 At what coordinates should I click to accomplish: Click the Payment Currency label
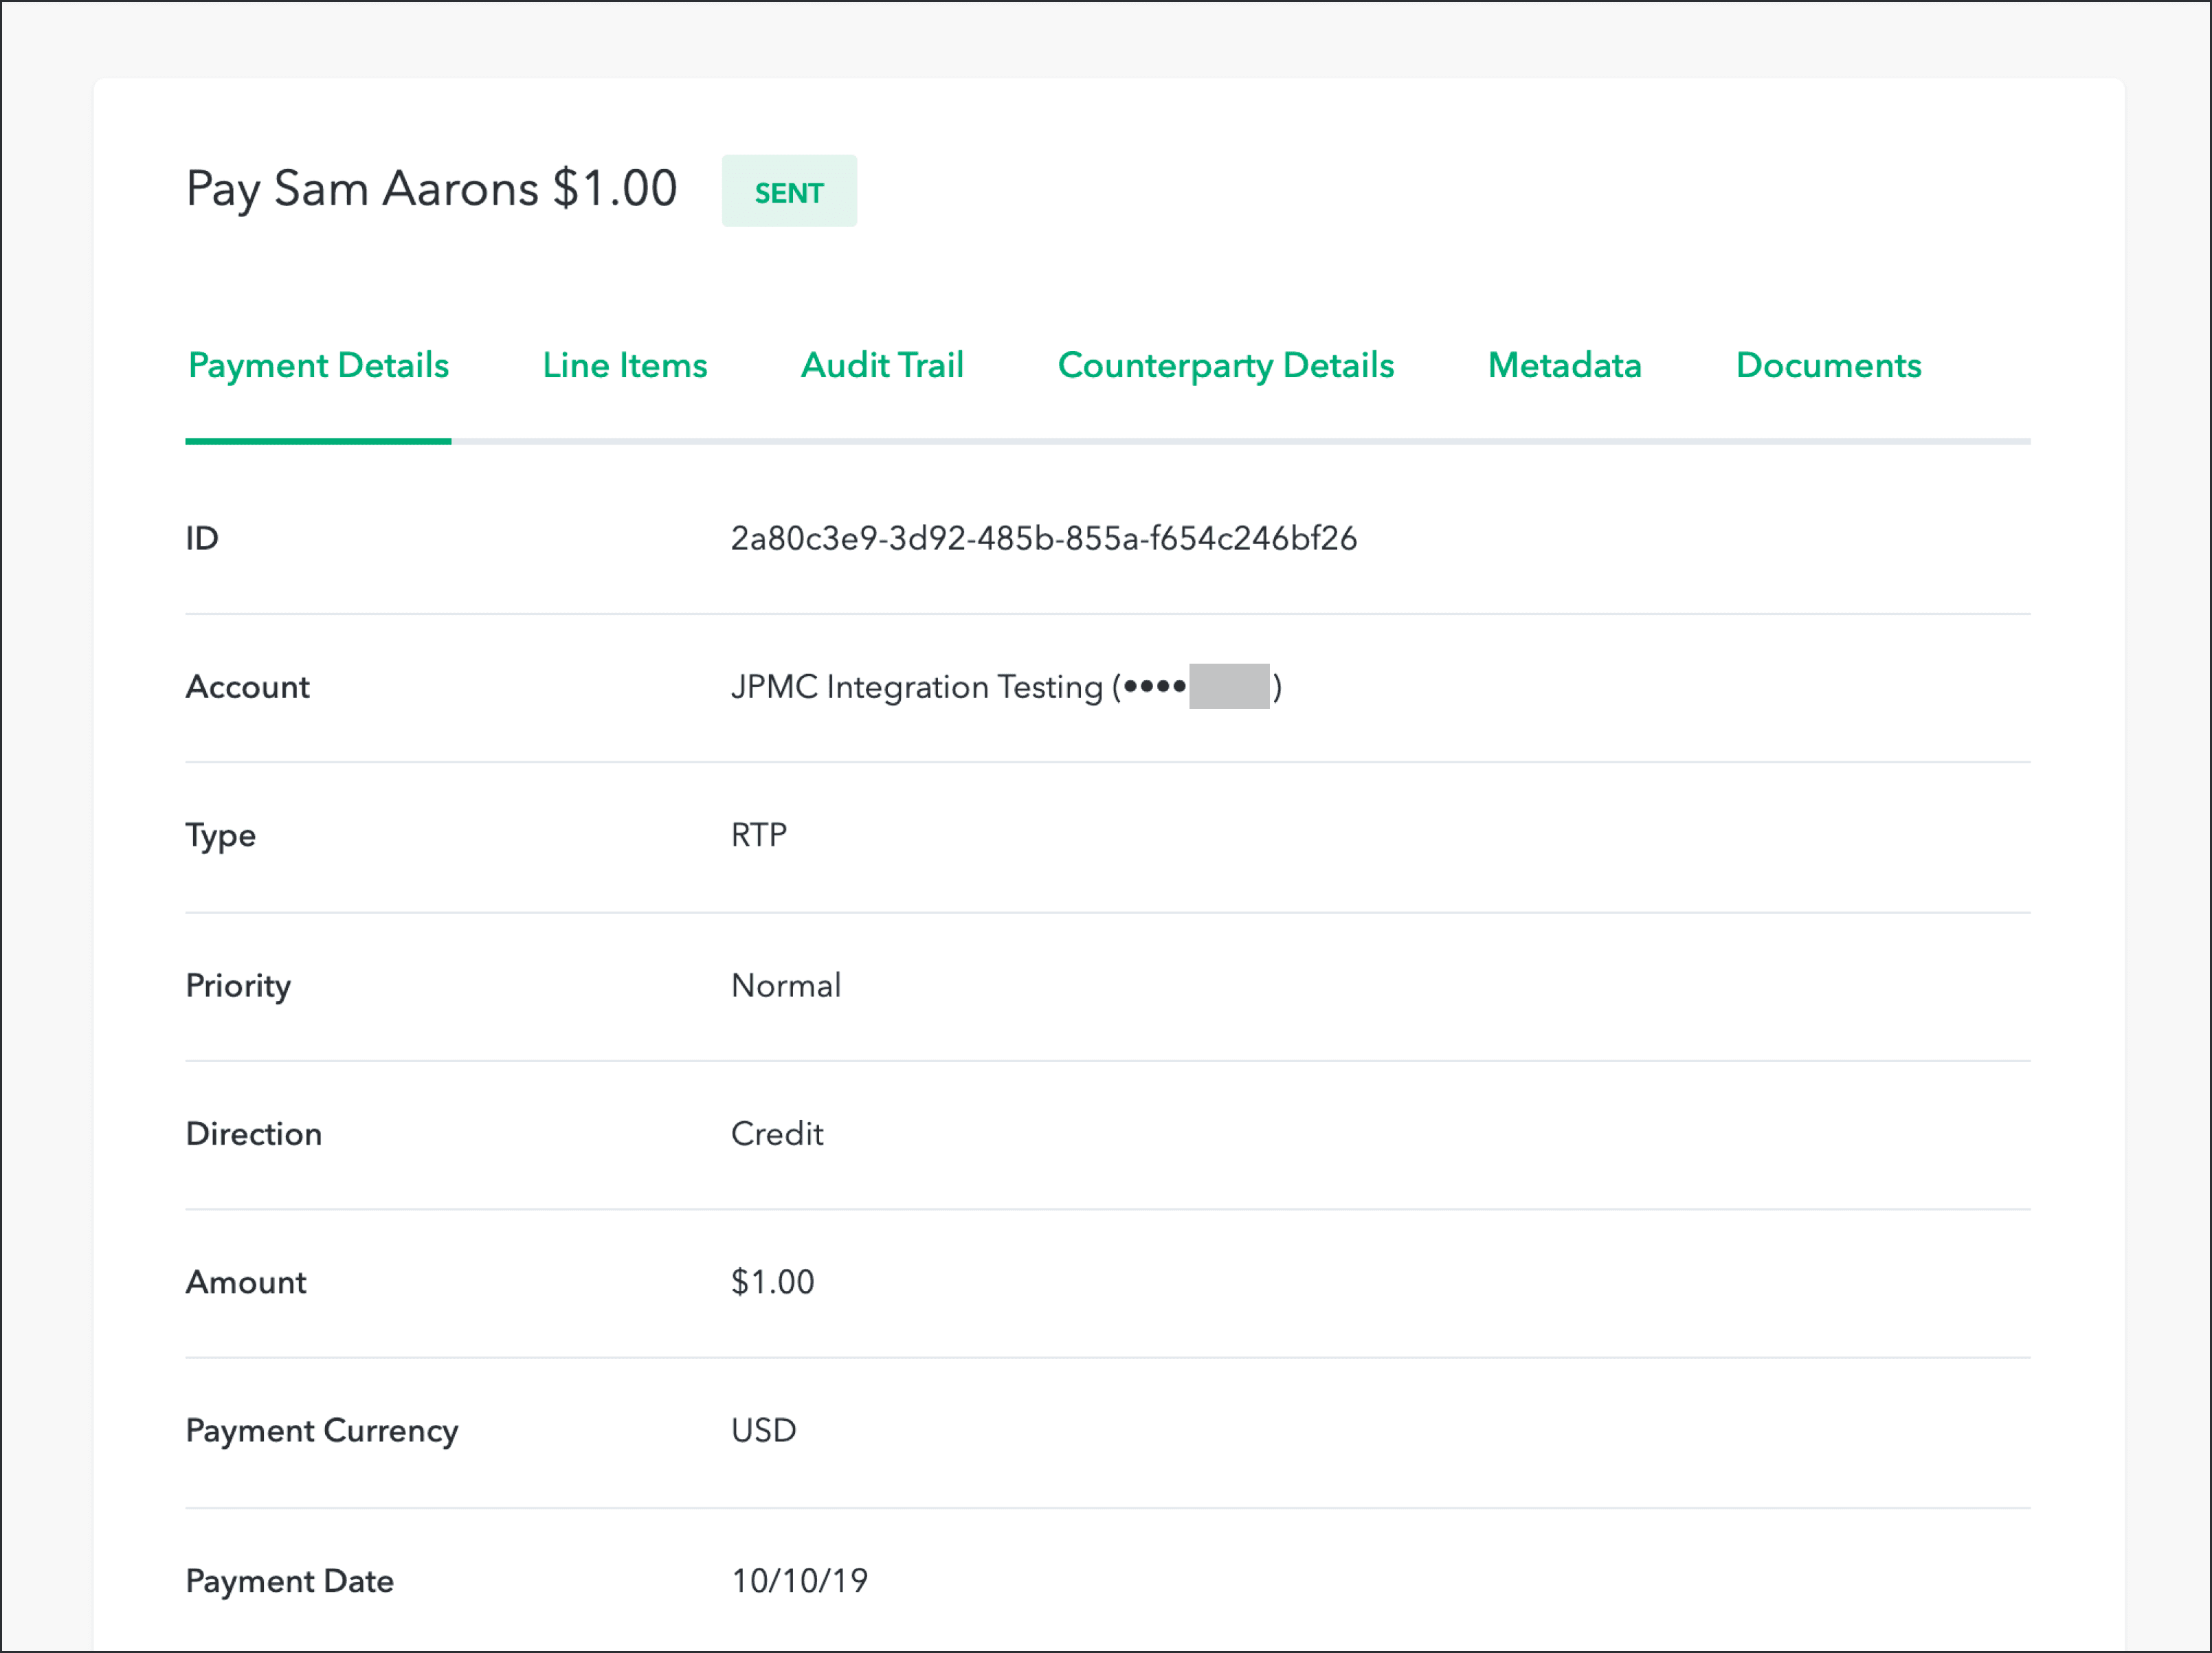click(322, 1431)
